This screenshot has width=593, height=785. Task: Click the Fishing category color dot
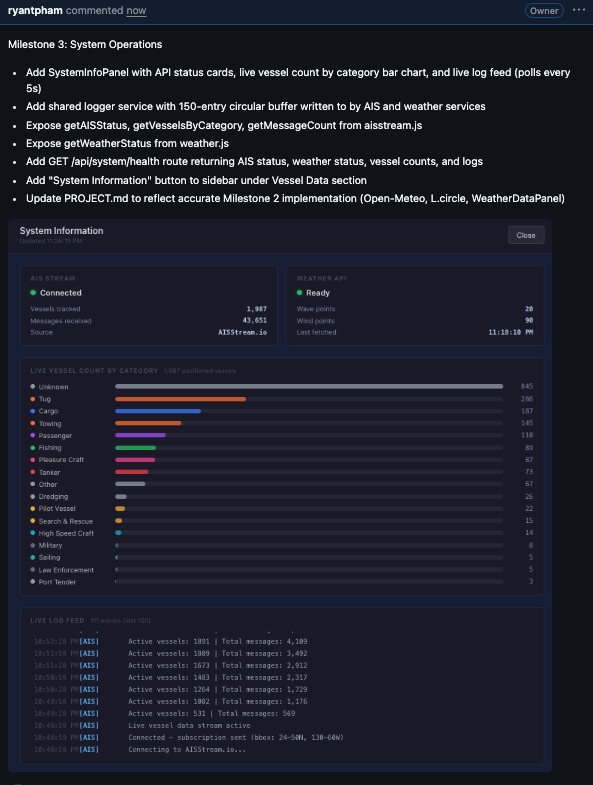pyautogui.click(x=33, y=448)
